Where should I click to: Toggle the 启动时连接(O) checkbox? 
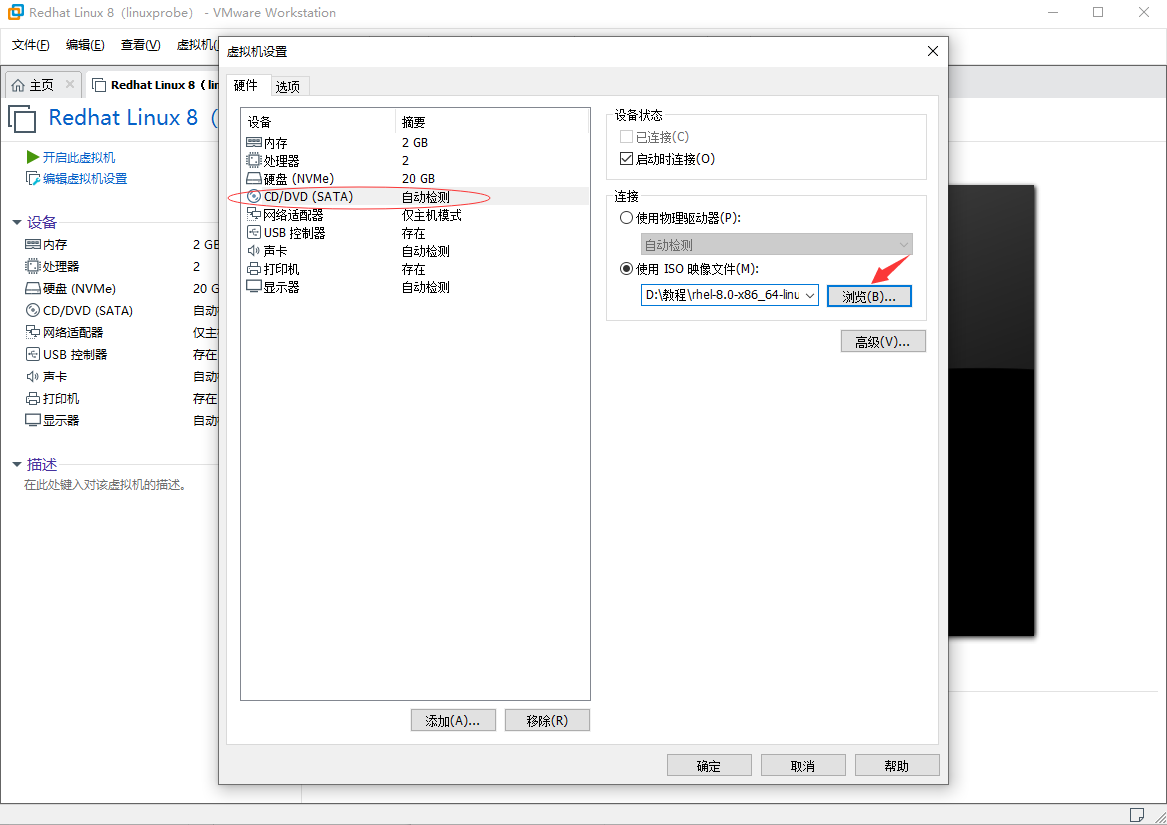coord(626,159)
